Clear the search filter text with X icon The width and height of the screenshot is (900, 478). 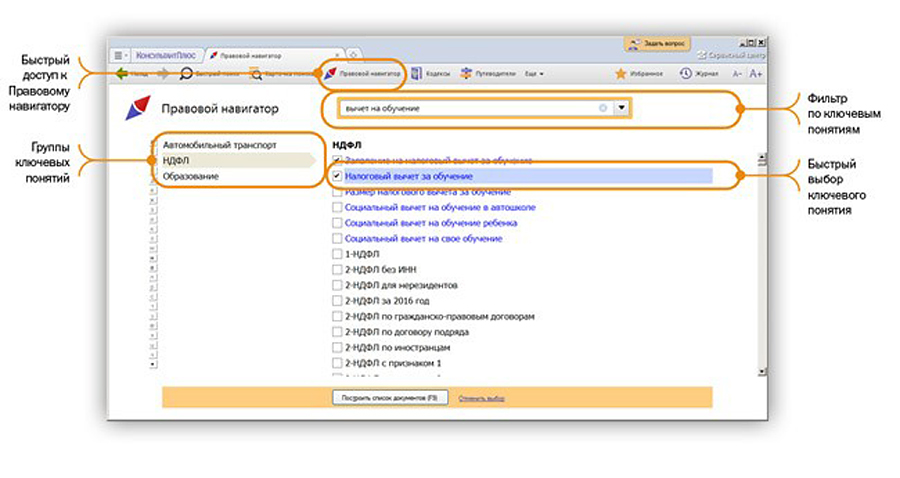(603, 108)
